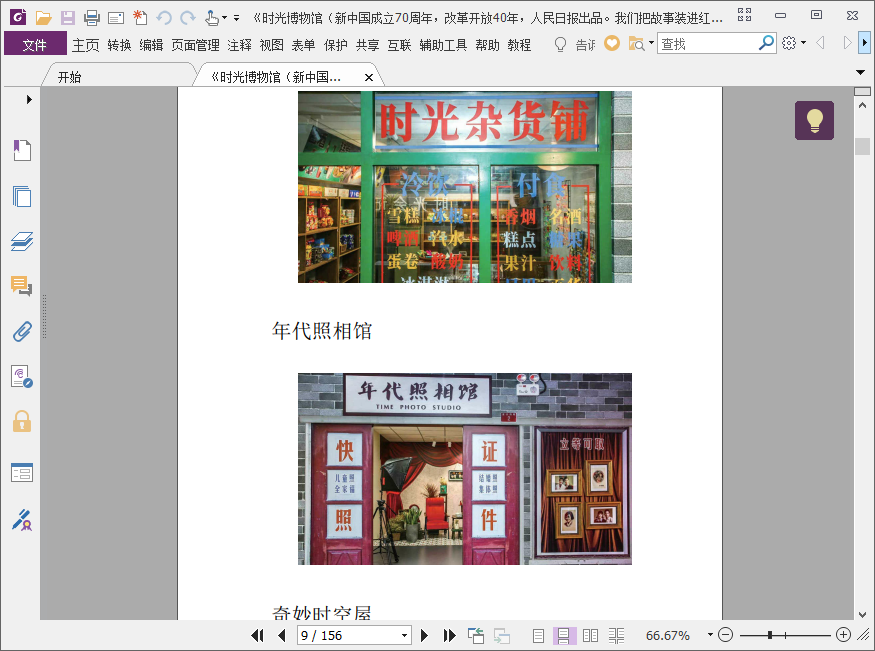The image size is (875, 651).
Task: Open the 文件 menu
Action: coord(35,45)
